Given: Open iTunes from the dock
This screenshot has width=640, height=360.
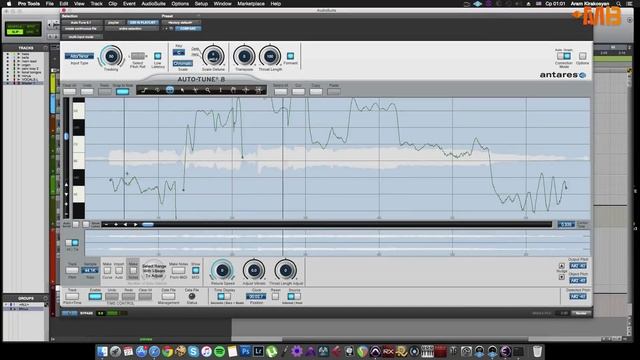Looking at the screenshot, I should tap(207, 351).
